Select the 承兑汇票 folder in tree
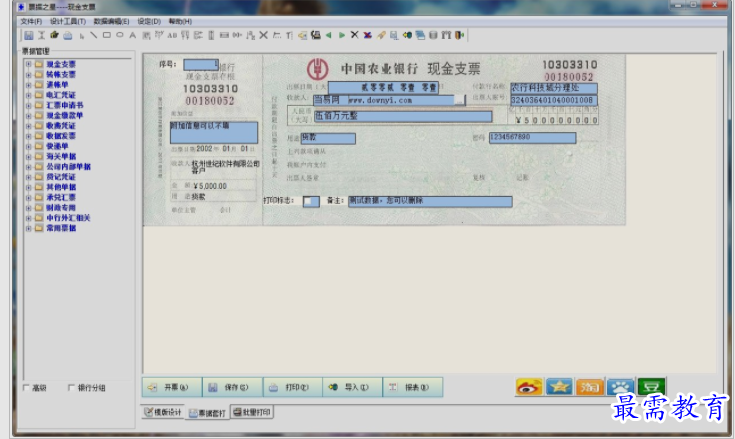This screenshot has height=439, width=735. pos(61,197)
